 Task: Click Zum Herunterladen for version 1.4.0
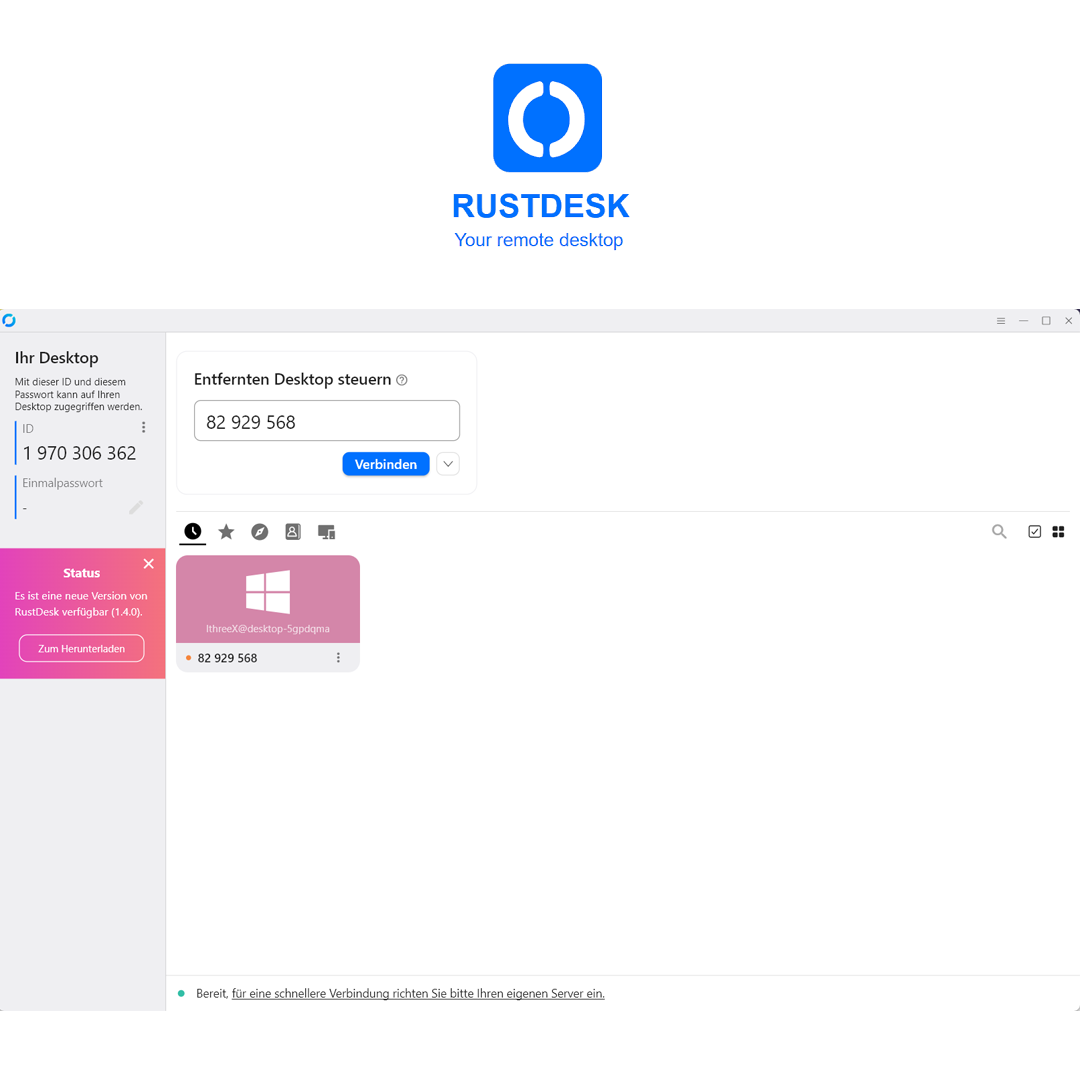click(81, 648)
